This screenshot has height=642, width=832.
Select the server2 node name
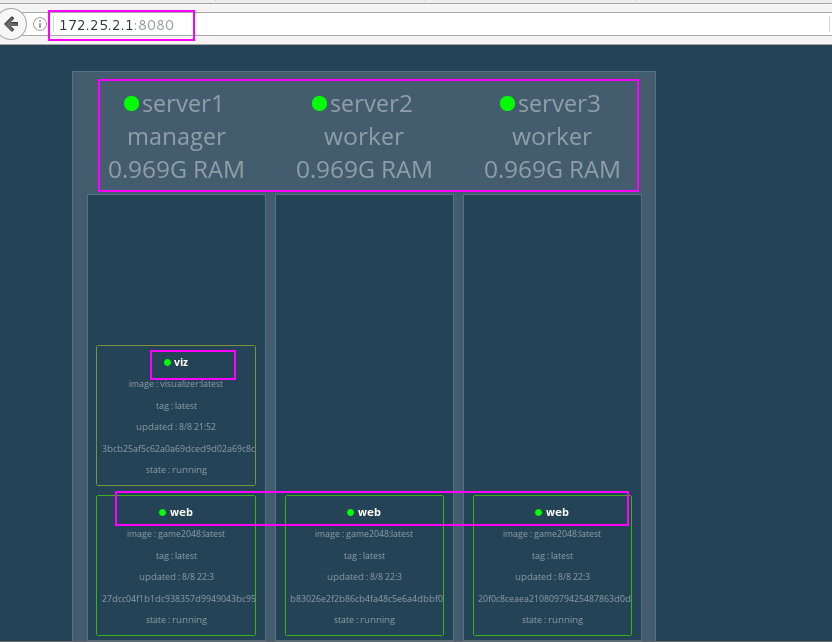(x=371, y=103)
